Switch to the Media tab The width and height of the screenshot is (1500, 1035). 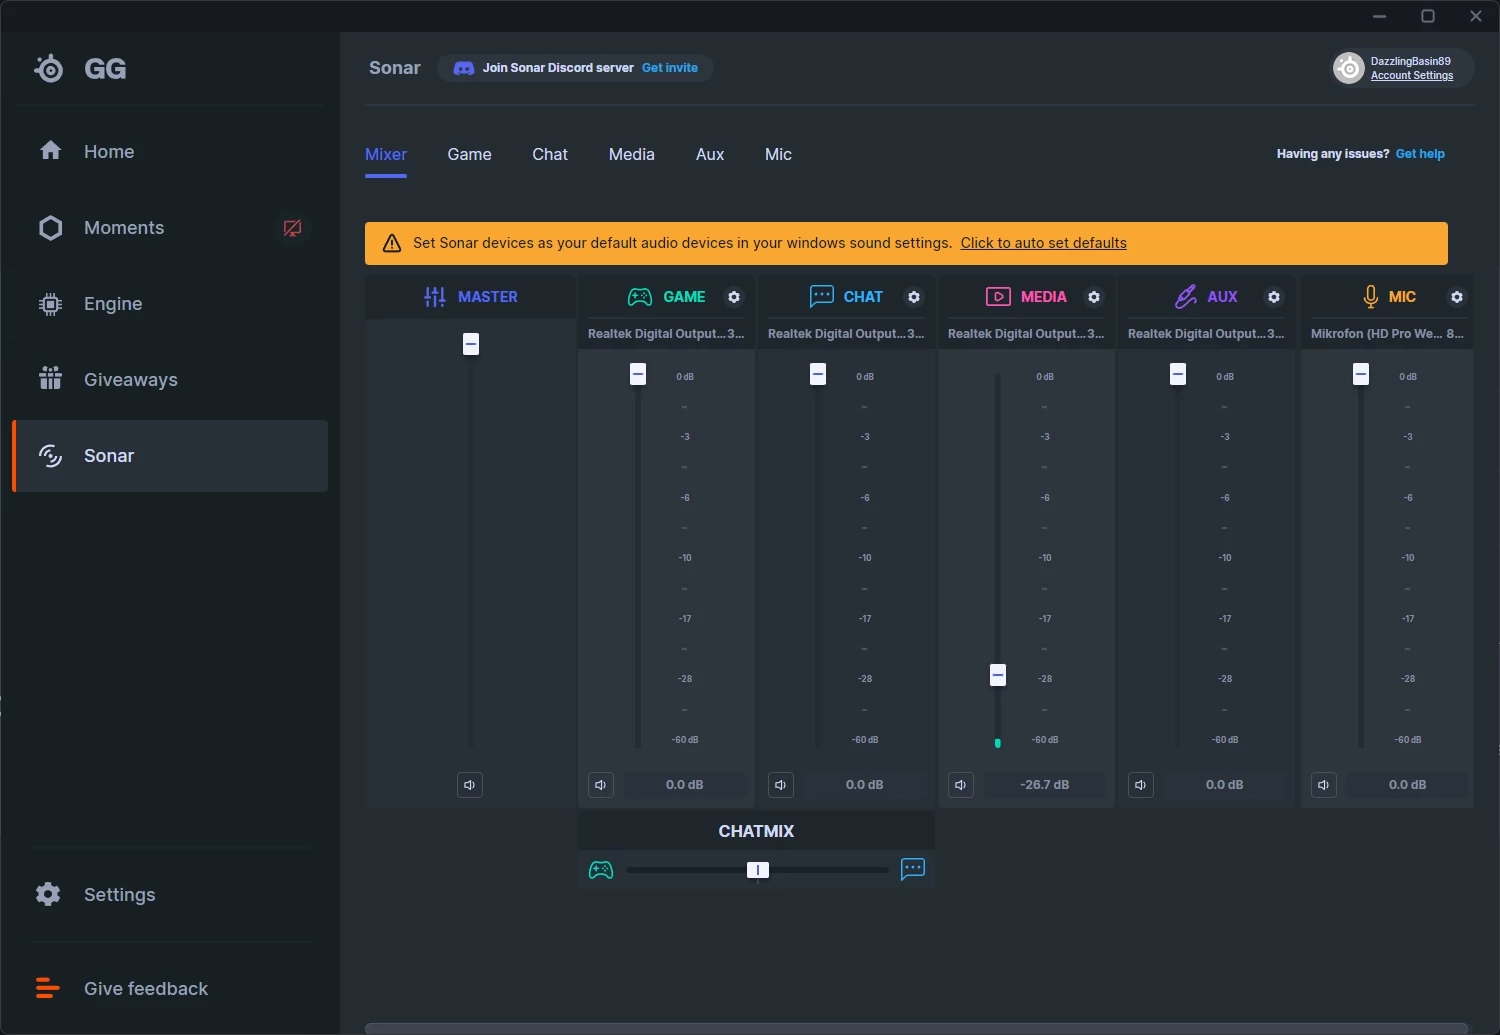tap(632, 155)
